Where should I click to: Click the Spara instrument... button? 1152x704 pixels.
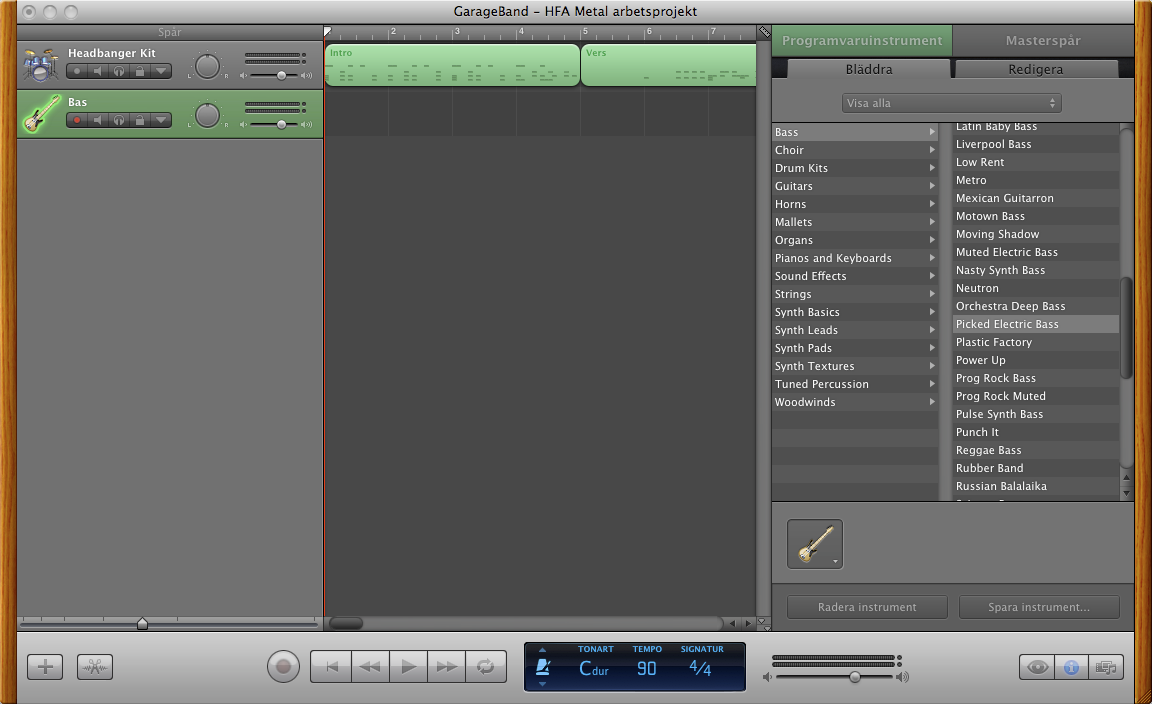click(x=1039, y=607)
